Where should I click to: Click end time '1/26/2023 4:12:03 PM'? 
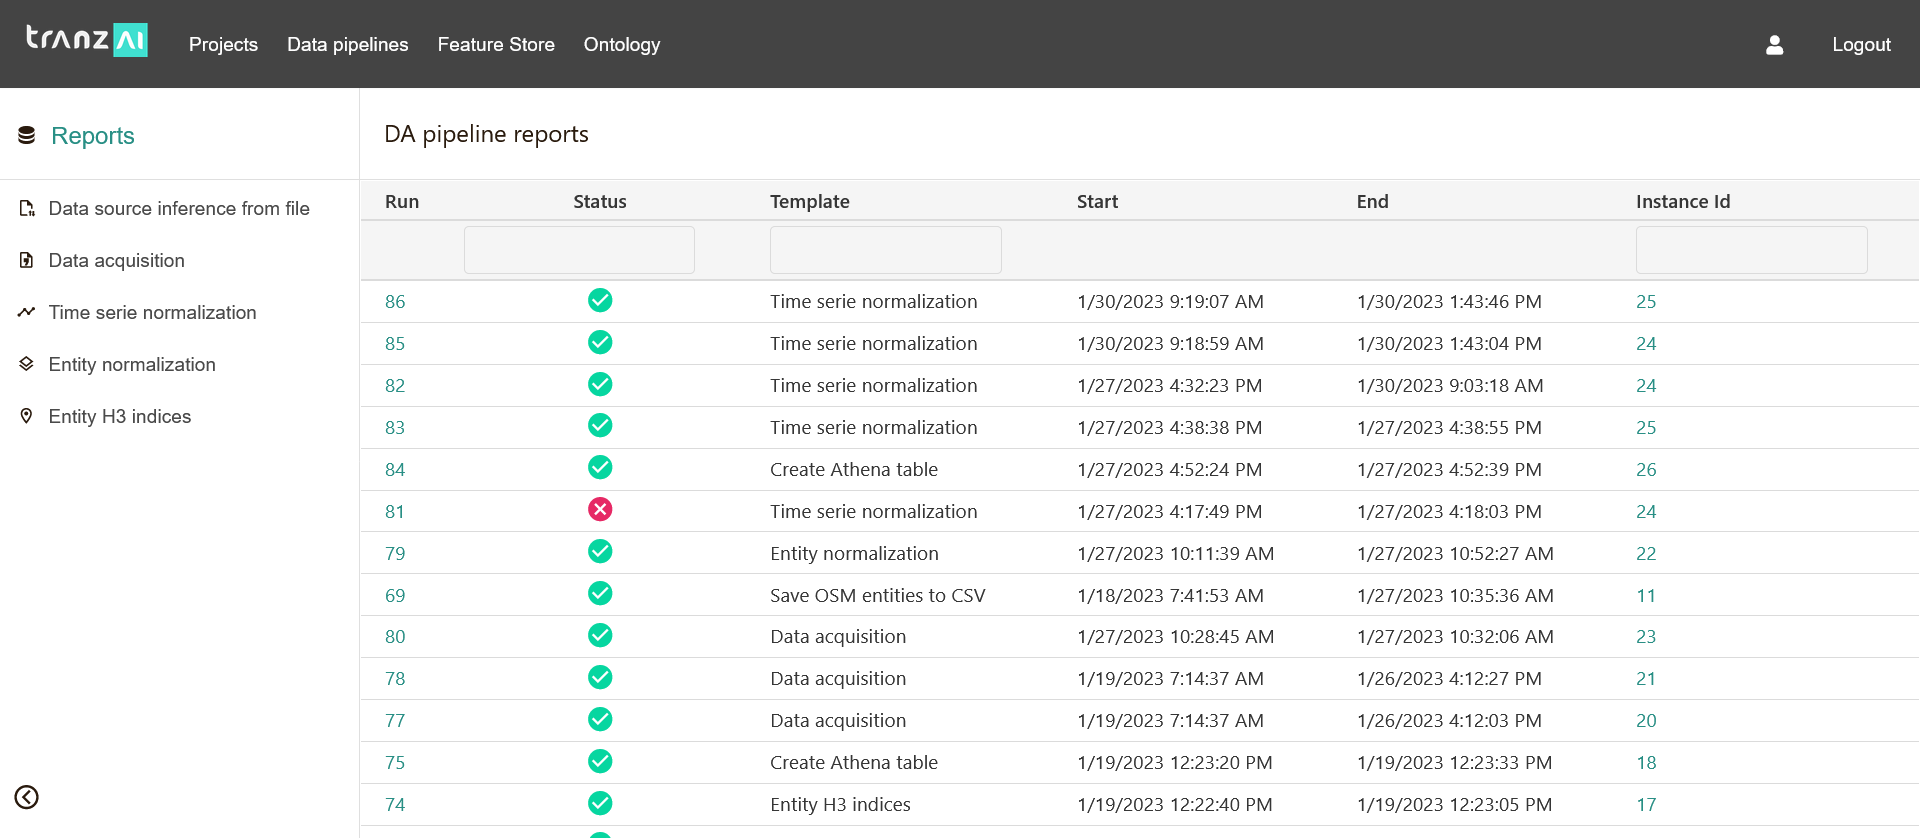[1449, 721]
